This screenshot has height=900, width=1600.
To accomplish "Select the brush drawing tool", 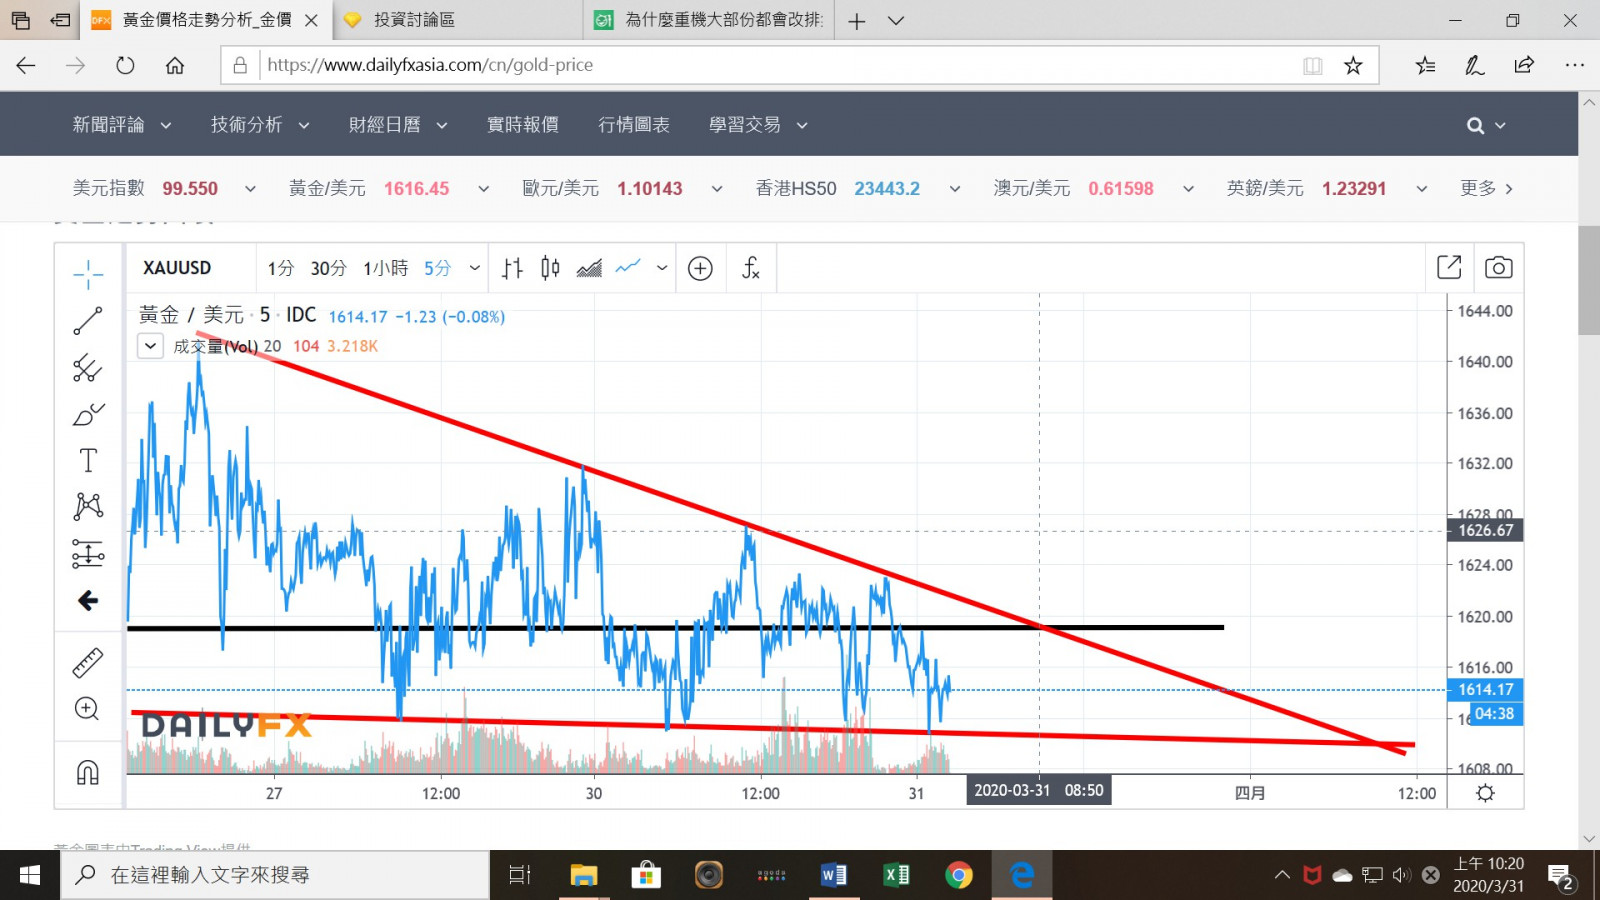I will tap(88, 414).
